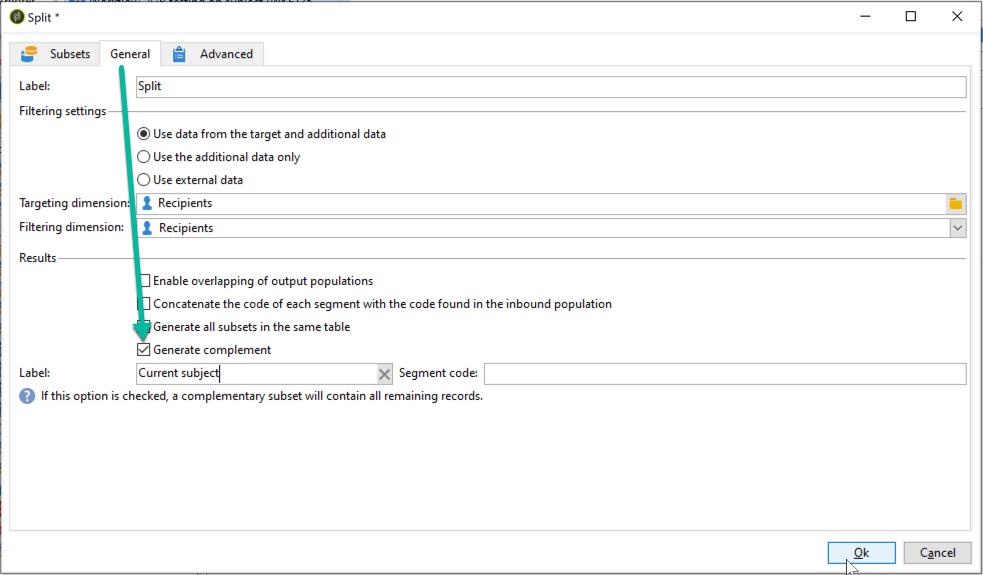
Task: Select 'Use external data' radio button
Action: point(144,180)
